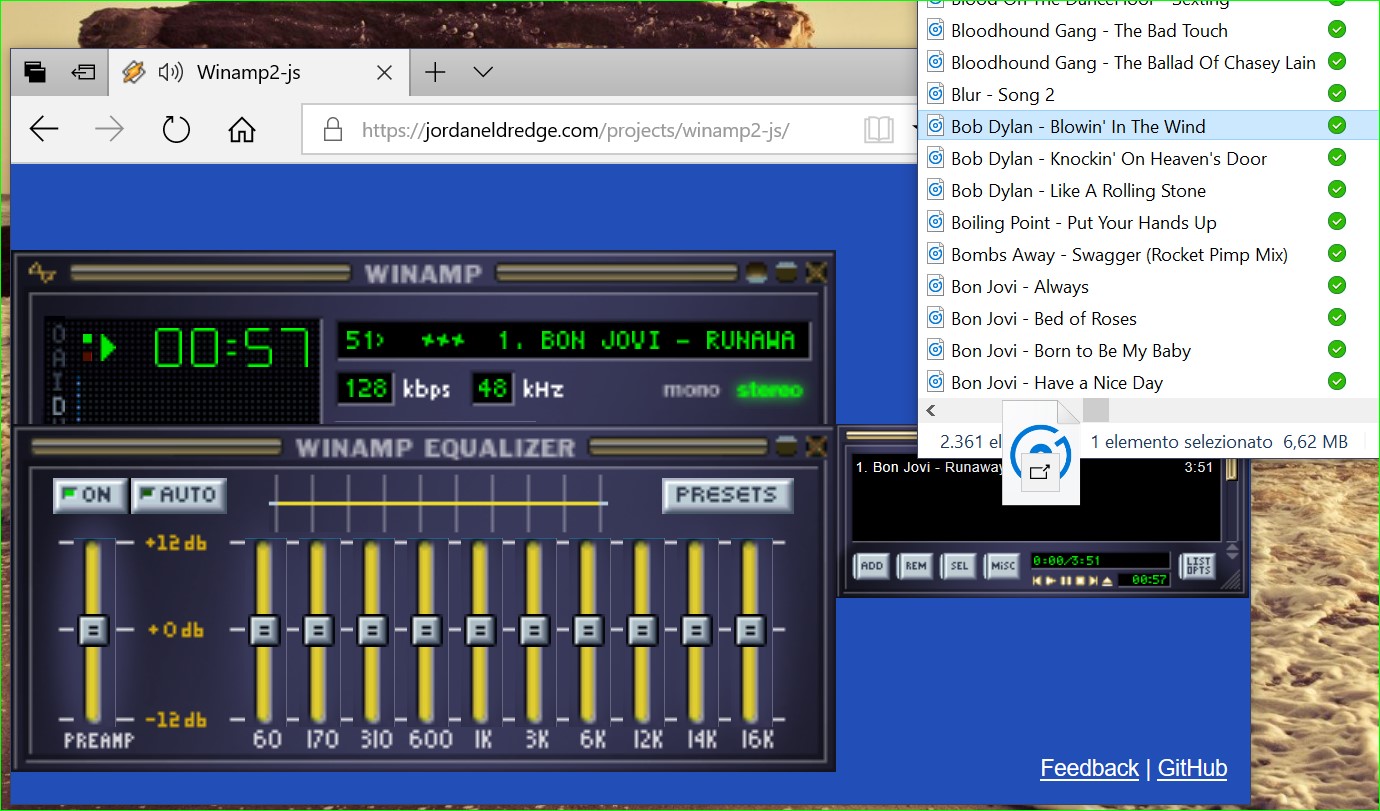This screenshot has width=1380, height=811.
Task: Pause using playlist mini pause button
Action: (1065, 581)
